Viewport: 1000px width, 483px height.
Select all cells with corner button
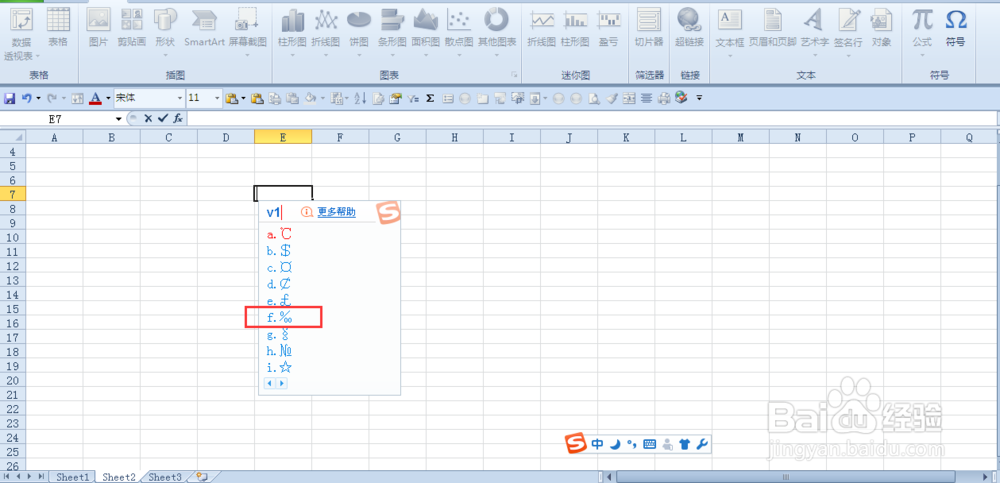(13, 137)
